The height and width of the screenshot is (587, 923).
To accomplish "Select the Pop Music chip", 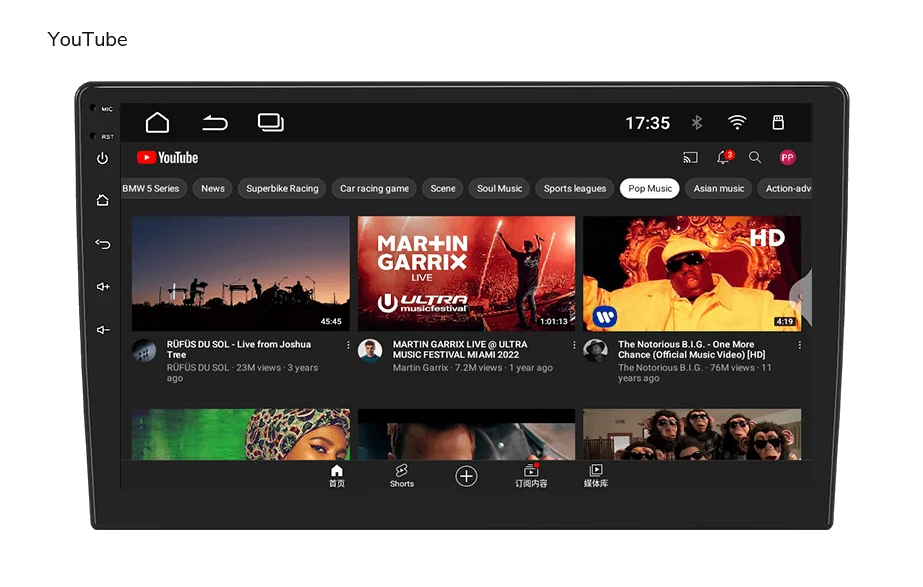I will point(650,188).
